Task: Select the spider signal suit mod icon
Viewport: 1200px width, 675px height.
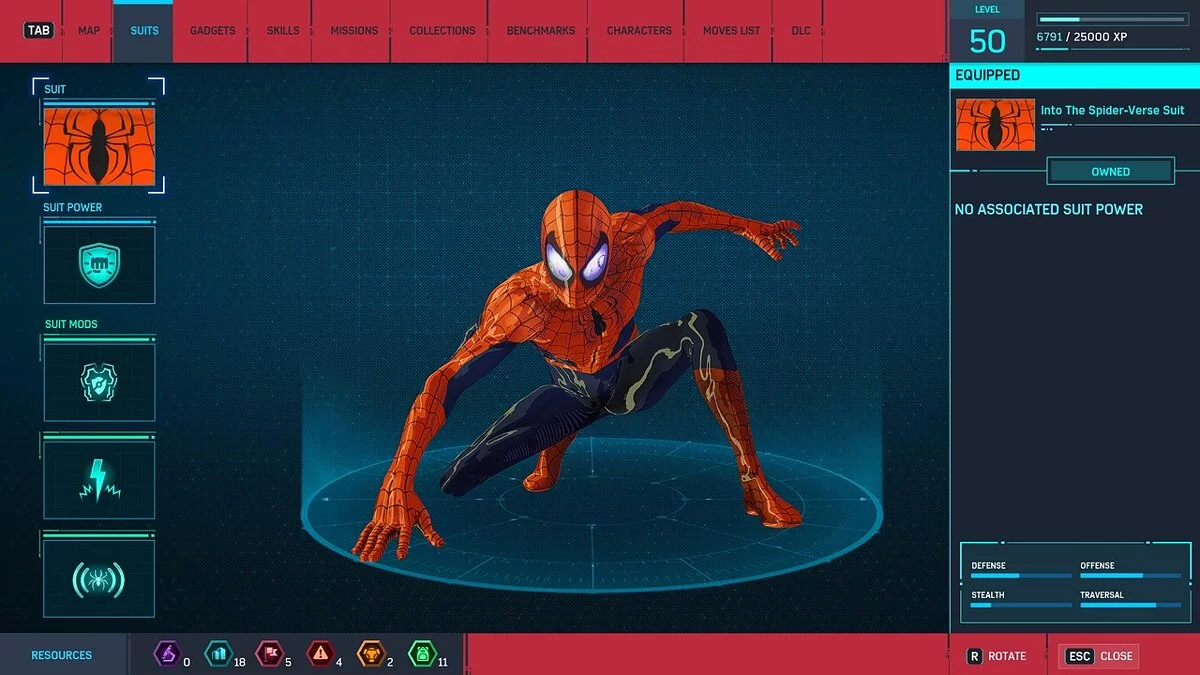Action: (x=98, y=576)
